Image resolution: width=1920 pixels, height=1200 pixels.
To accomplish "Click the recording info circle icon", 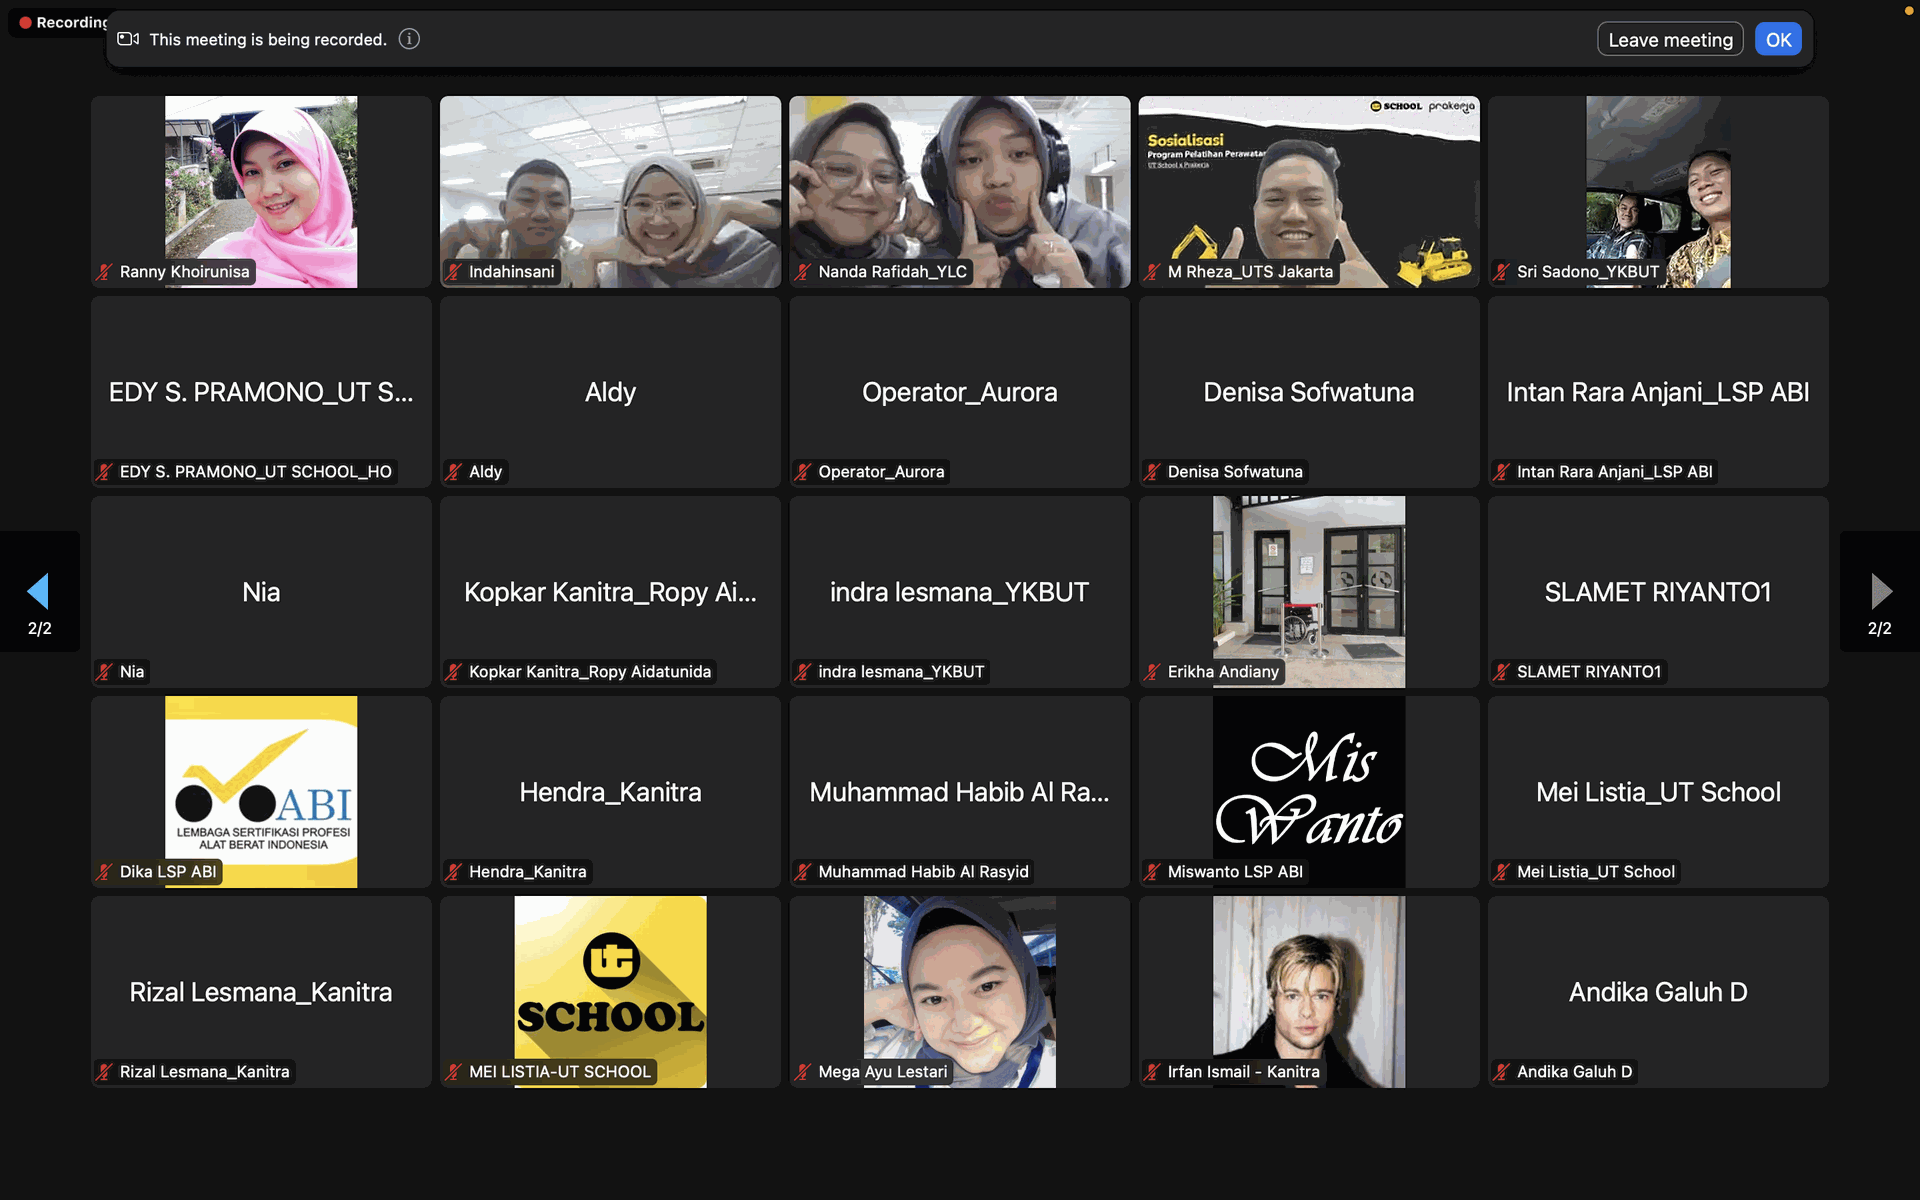I will (409, 39).
